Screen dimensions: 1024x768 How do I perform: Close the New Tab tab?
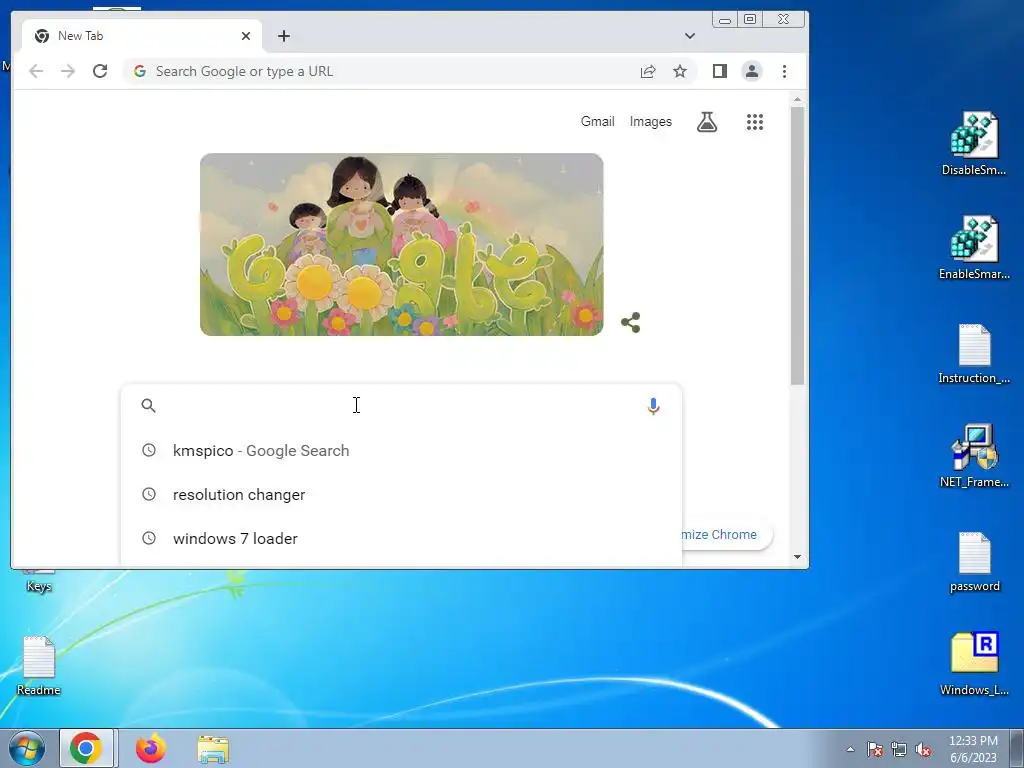[246, 36]
